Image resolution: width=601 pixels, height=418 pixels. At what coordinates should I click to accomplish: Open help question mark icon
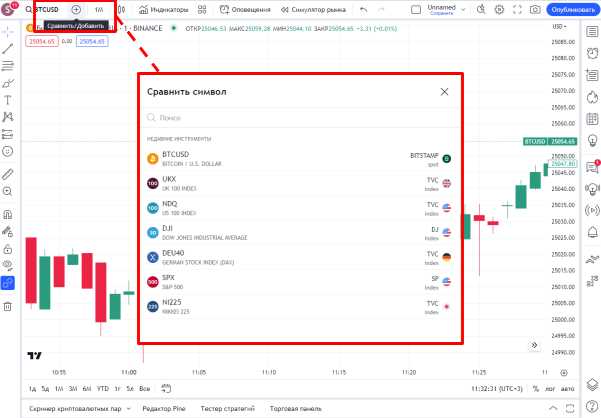[592, 407]
